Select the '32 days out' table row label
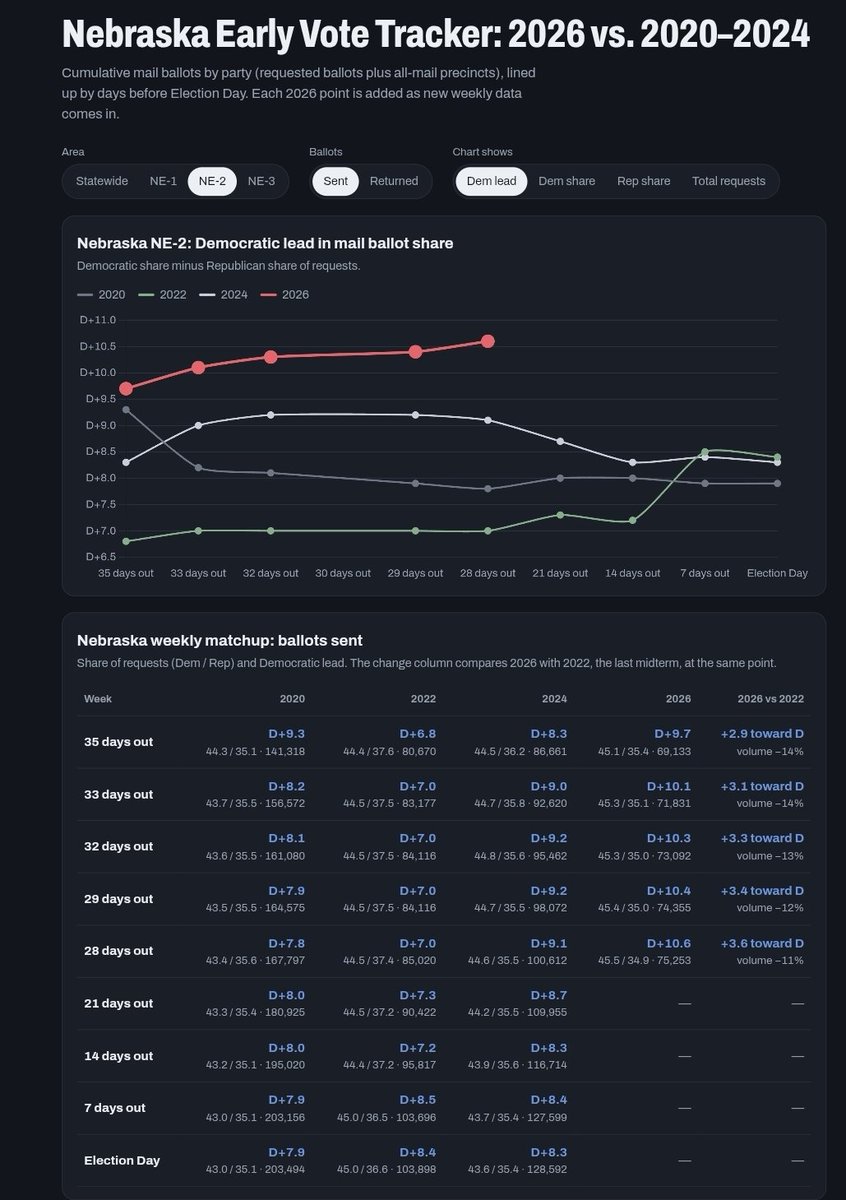The image size is (846, 1200). point(118,846)
